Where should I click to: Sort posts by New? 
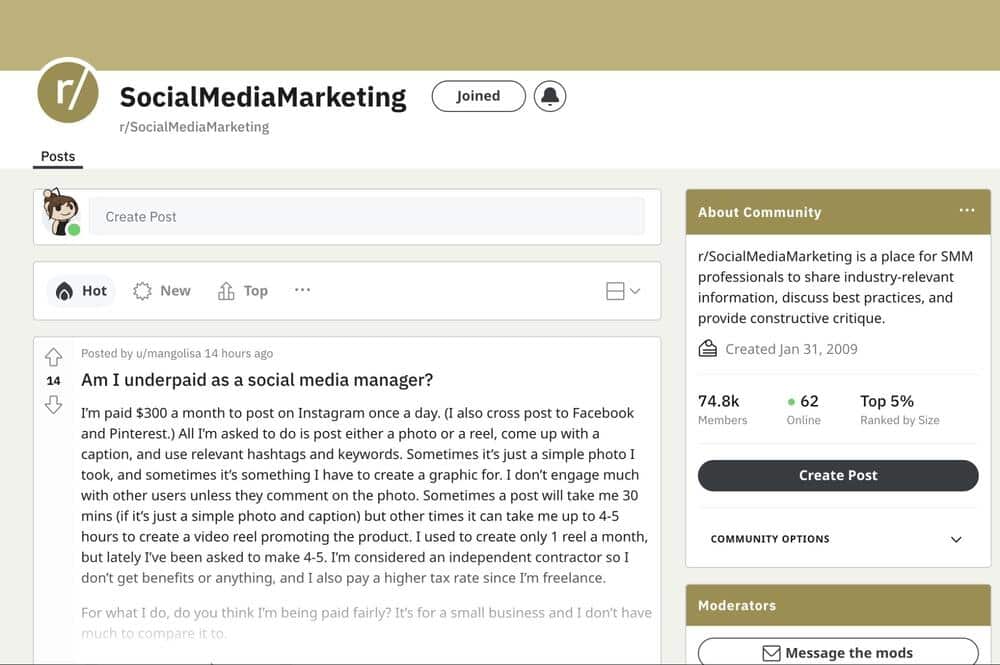(x=162, y=291)
